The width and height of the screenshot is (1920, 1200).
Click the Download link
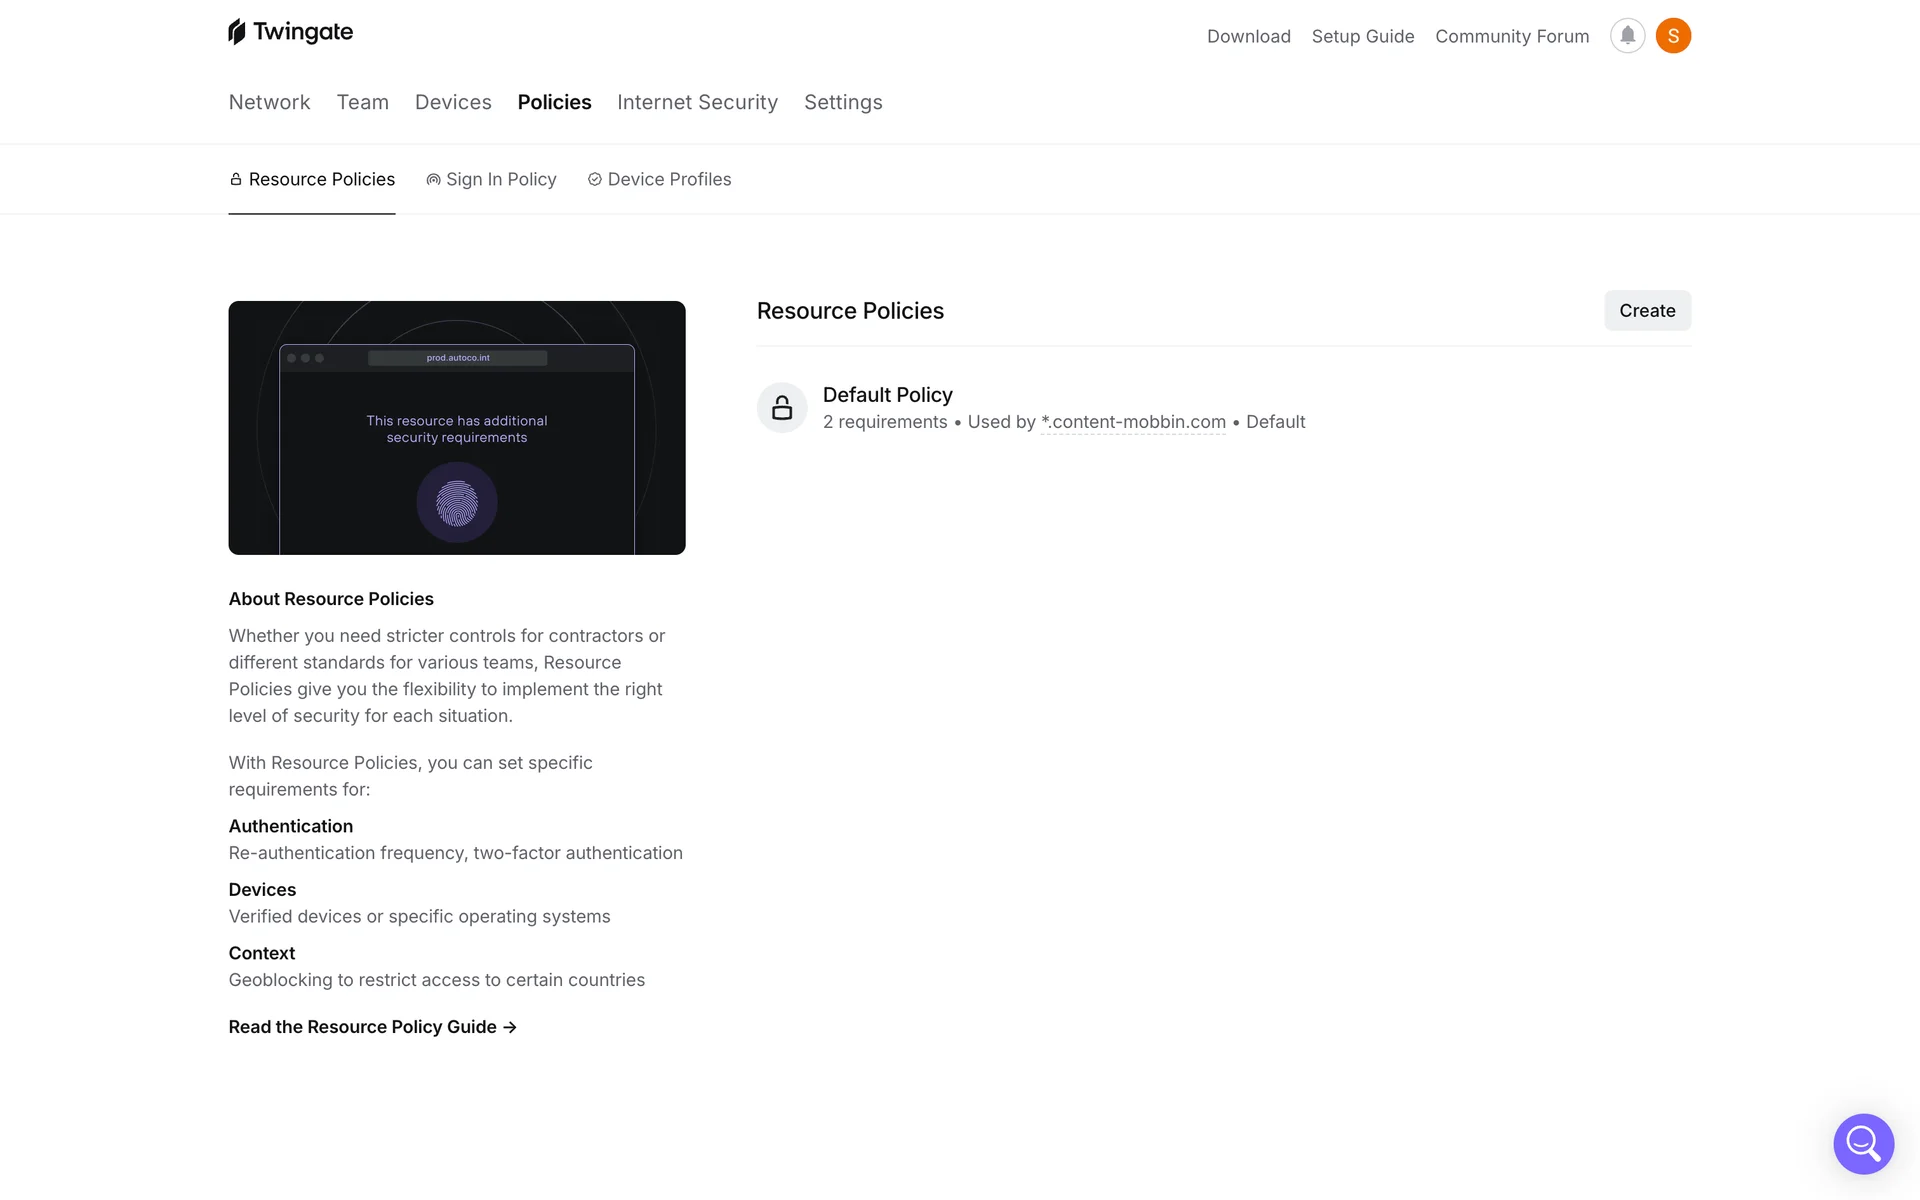pos(1248,36)
